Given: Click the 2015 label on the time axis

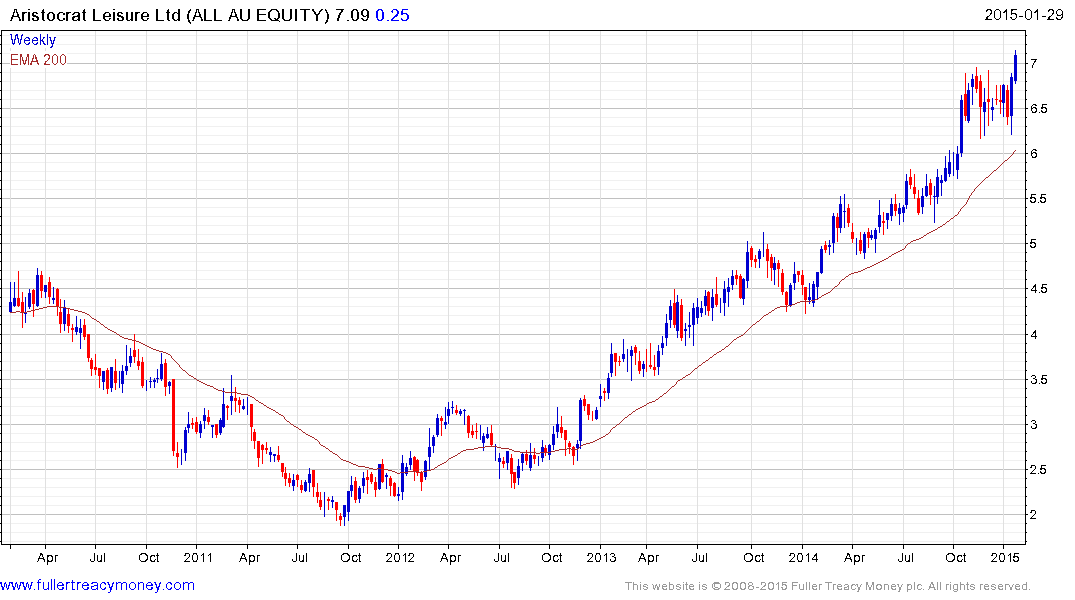Looking at the screenshot, I should (x=1004, y=557).
